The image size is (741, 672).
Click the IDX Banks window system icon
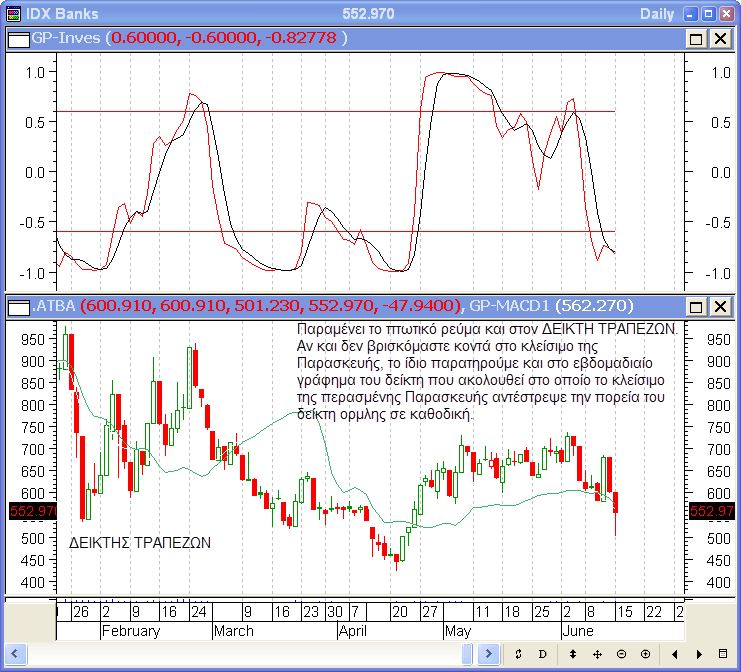click(x=14, y=14)
